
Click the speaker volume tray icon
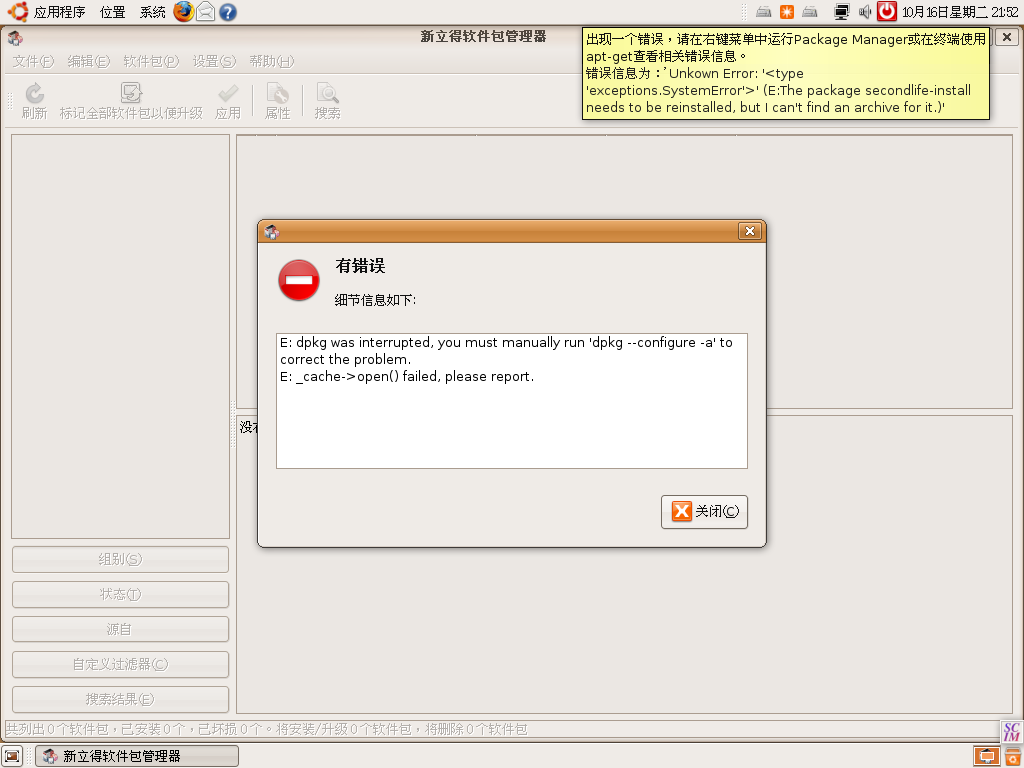click(x=865, y=12)
